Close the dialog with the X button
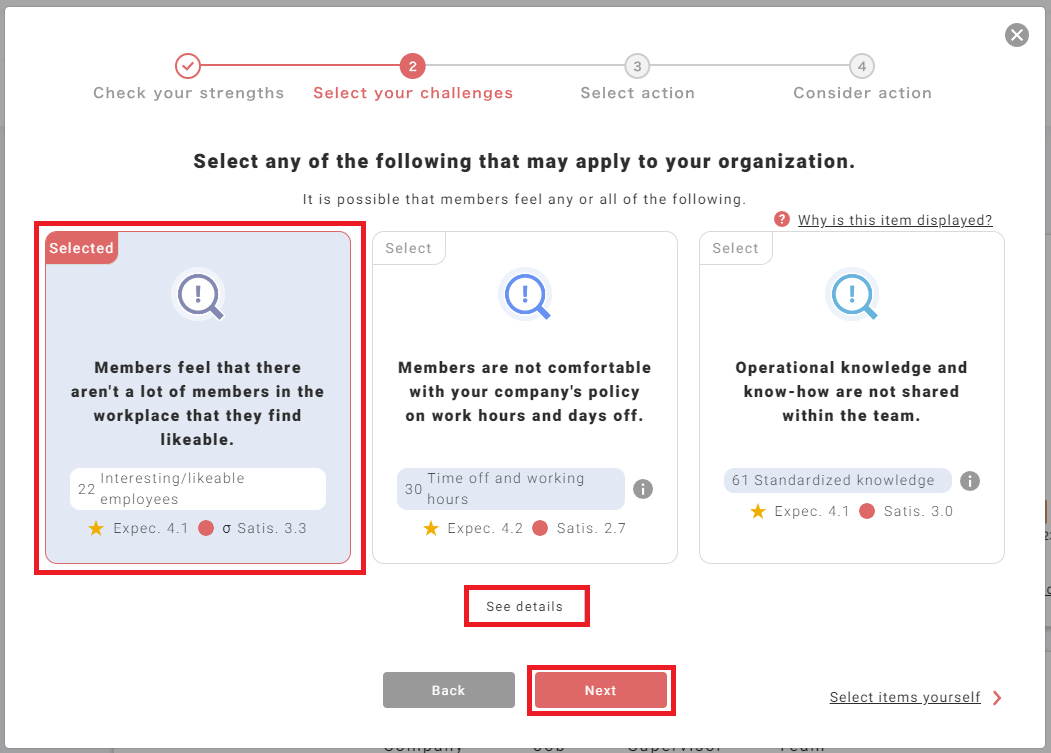The image size is (1051, 753). 1016,35
